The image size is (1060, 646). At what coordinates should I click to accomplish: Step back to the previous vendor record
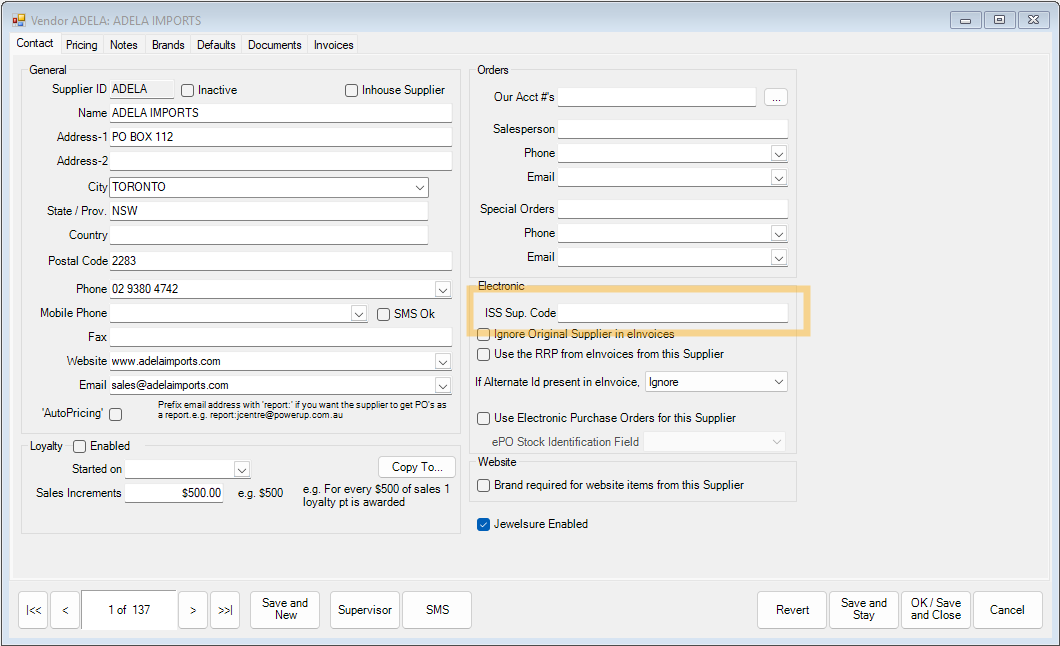64,610
